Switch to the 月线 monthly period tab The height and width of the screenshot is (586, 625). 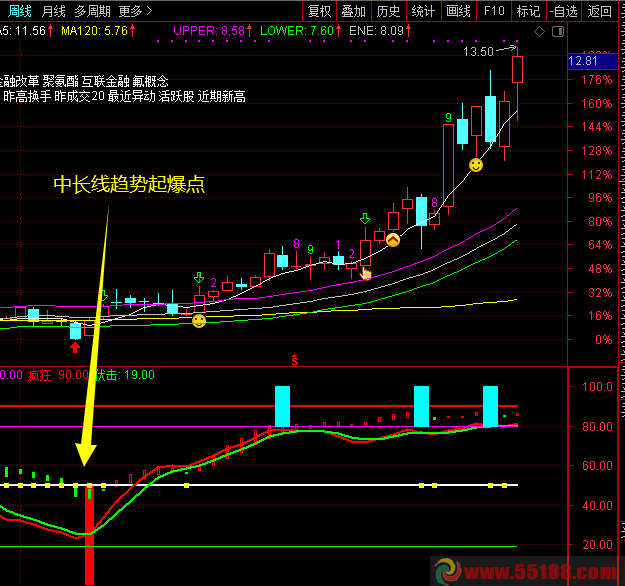click(54, 11)
